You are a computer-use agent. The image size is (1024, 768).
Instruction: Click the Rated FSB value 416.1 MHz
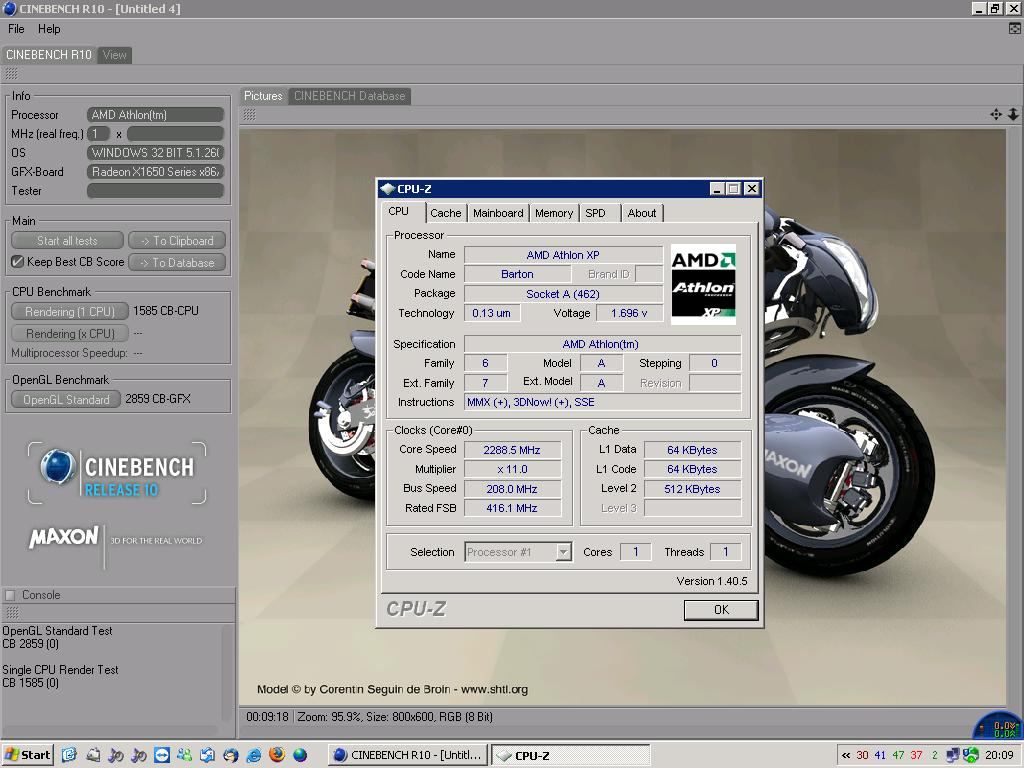[512, 508]
